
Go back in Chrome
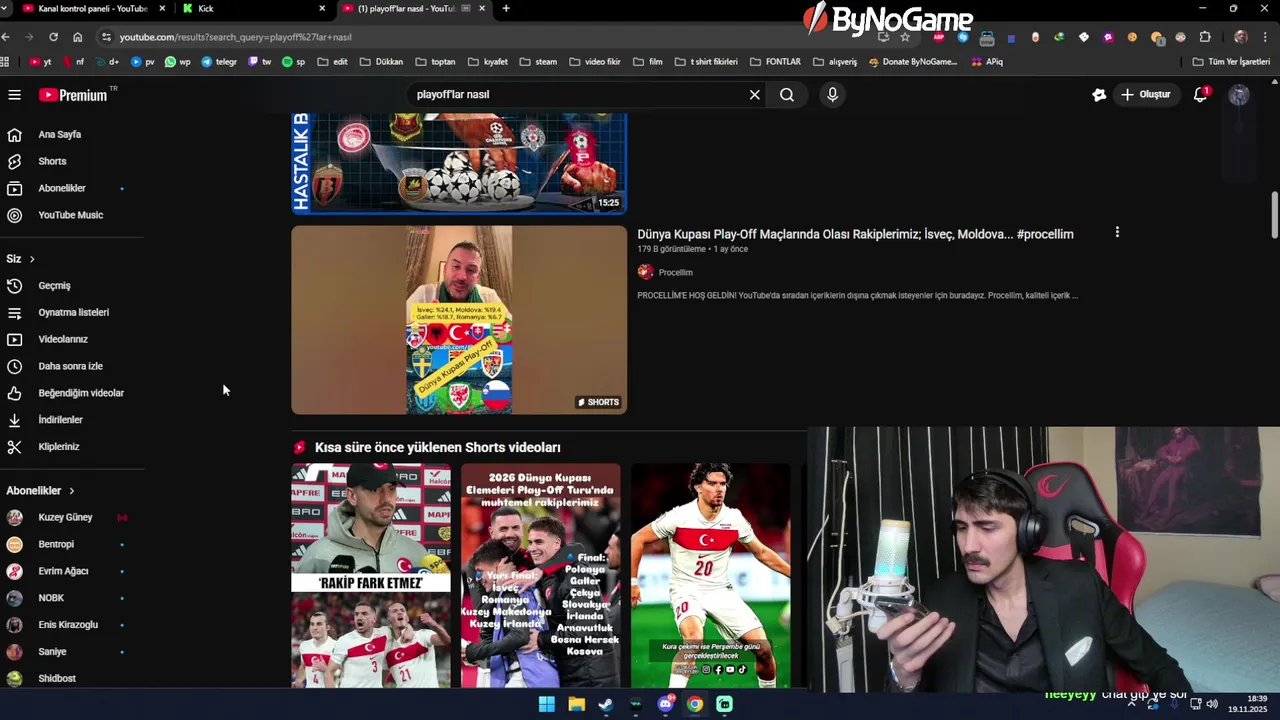[x=6, y=37]
